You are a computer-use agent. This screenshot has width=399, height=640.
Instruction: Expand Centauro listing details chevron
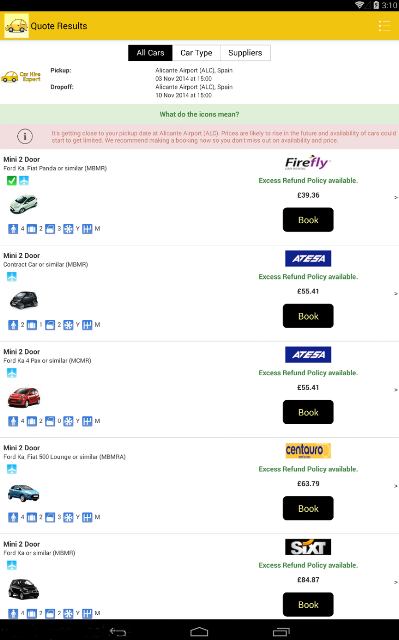(395, 486)
